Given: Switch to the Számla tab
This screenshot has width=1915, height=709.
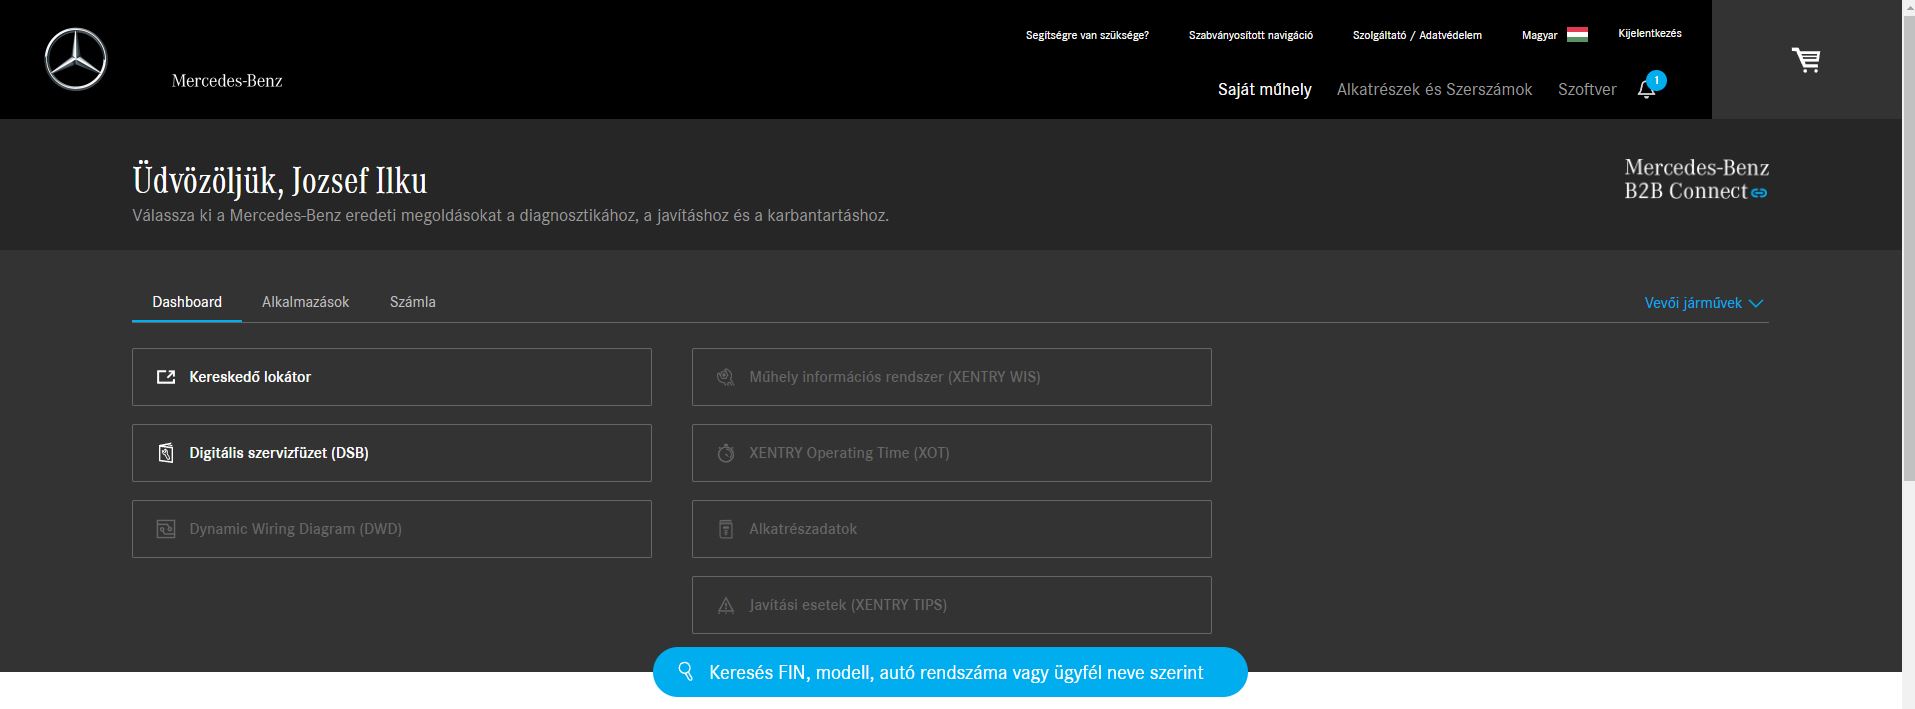Looking at the screenshot, I should 412,302.
